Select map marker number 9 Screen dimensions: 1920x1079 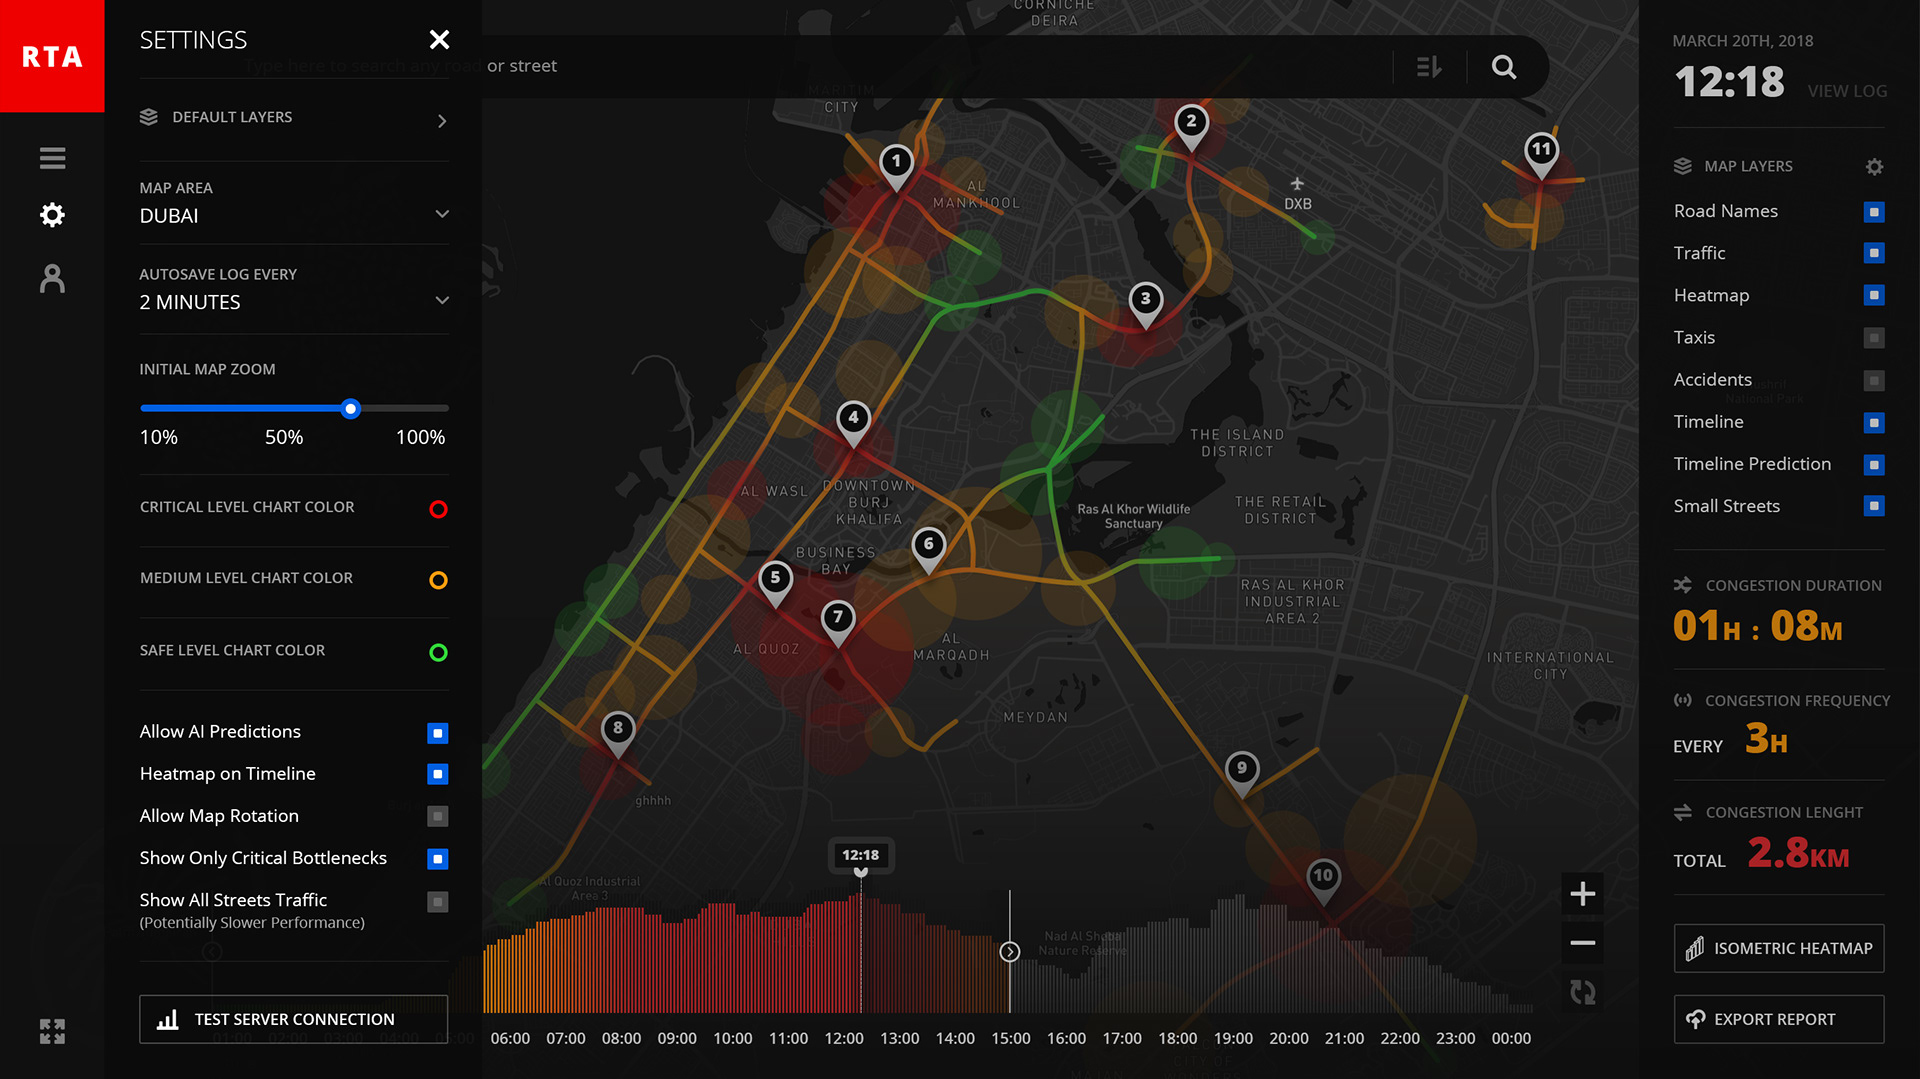[x=1242, y=773]
